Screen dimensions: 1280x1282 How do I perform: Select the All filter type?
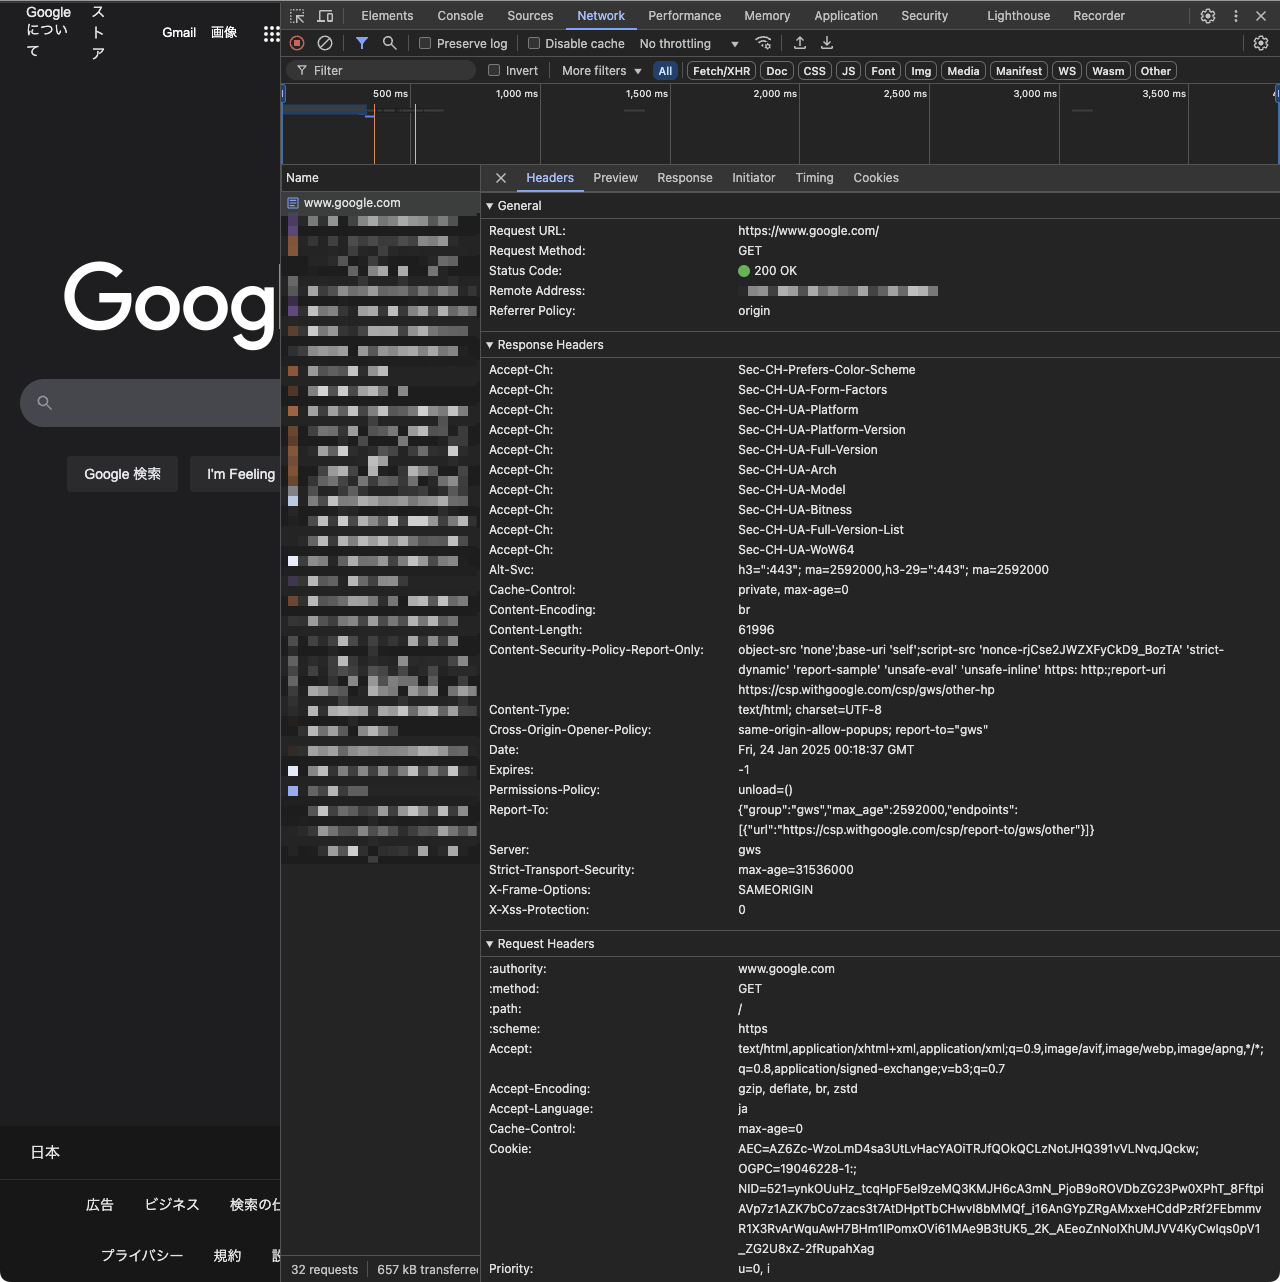tap(665, 71)
